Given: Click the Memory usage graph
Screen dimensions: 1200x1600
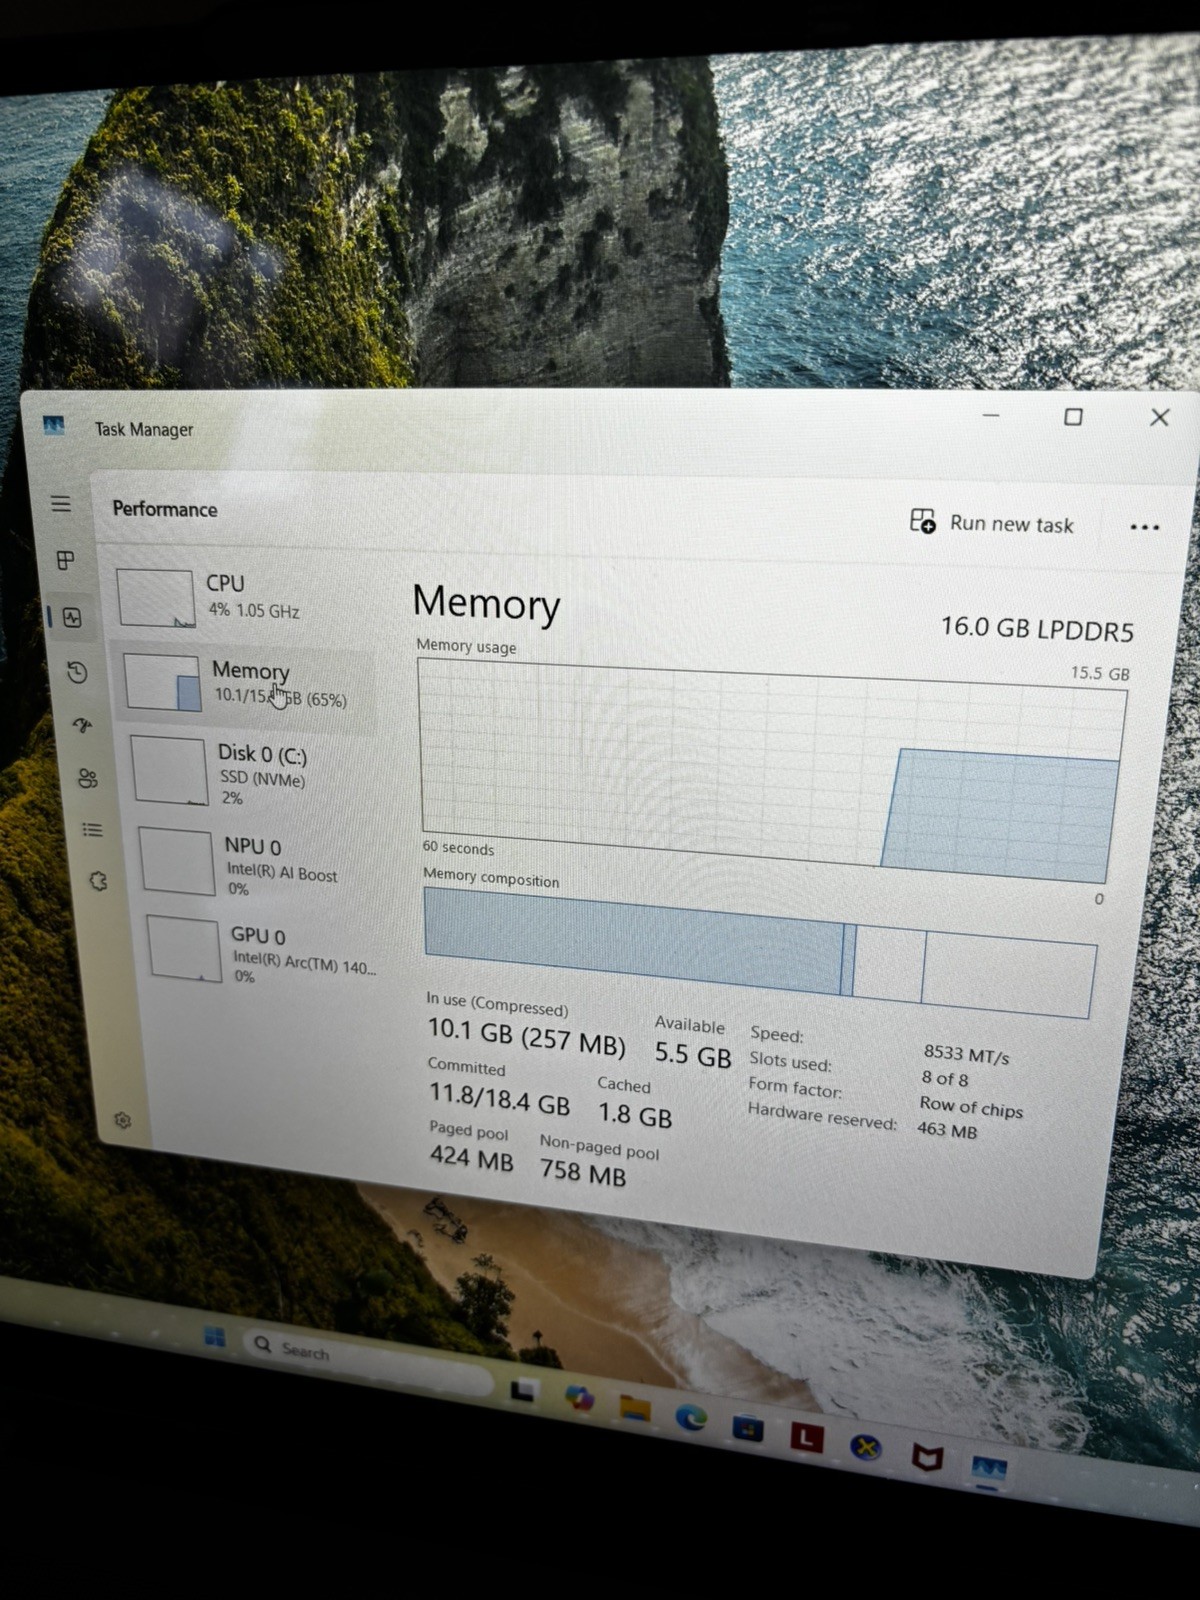Looking at the screenshot, I should click(x=771, y=770).
